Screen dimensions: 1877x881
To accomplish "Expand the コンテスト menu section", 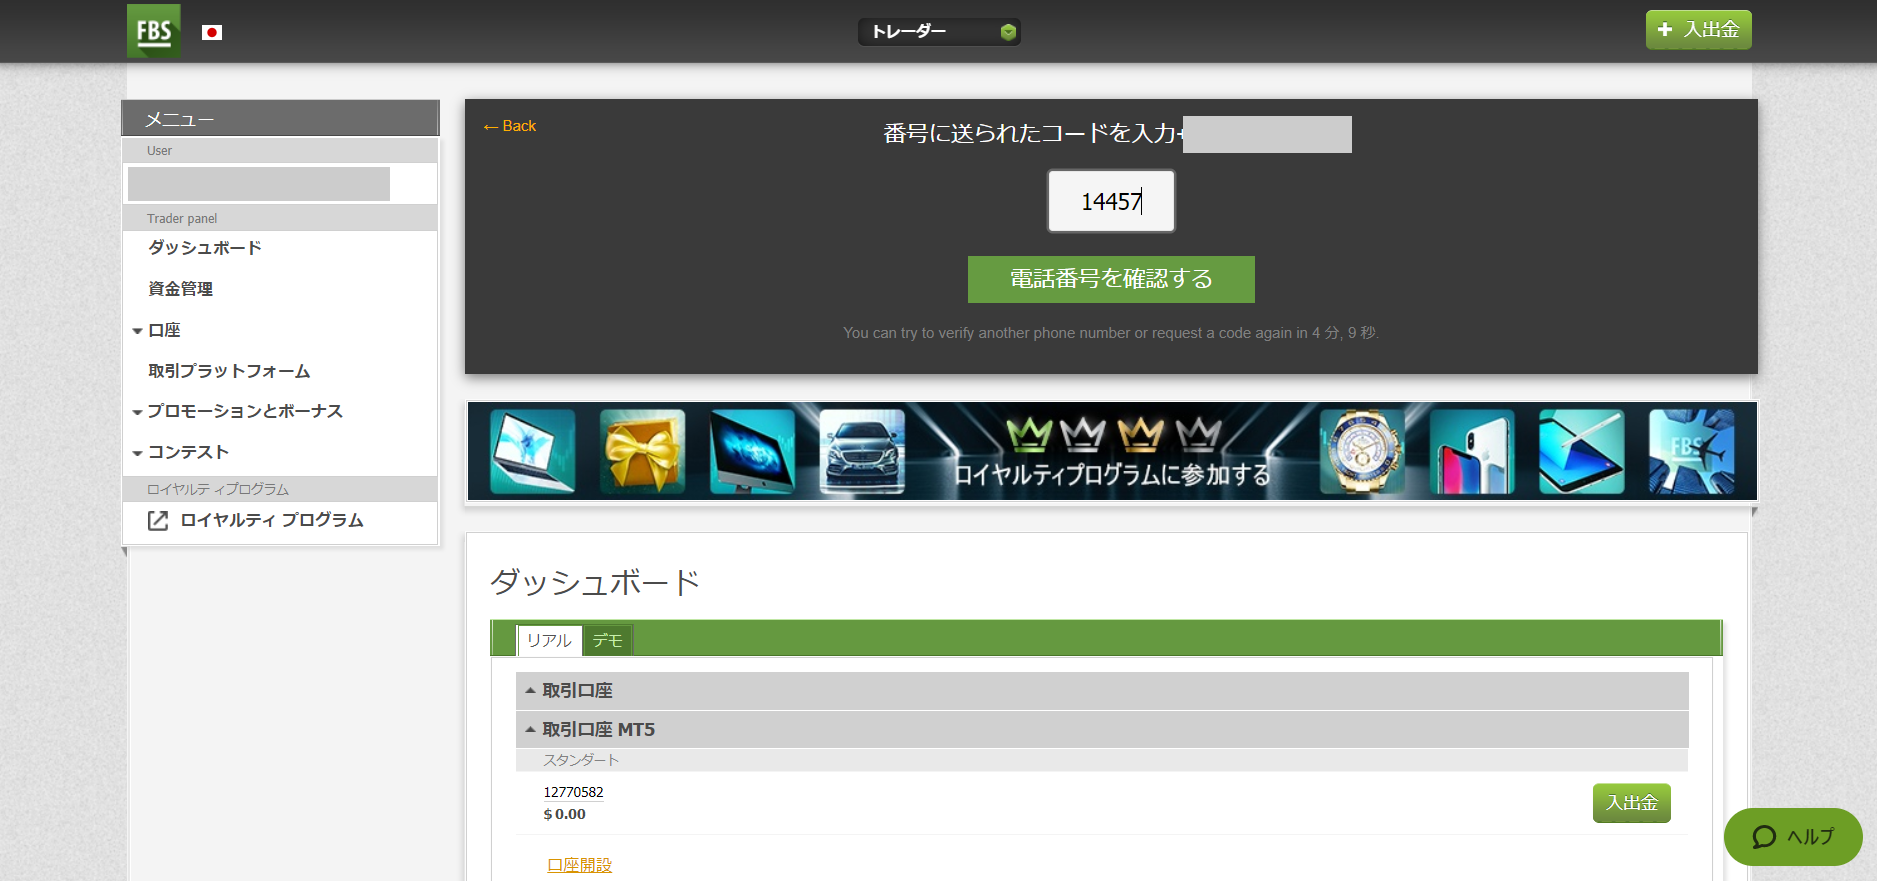I will pos(188,452).
